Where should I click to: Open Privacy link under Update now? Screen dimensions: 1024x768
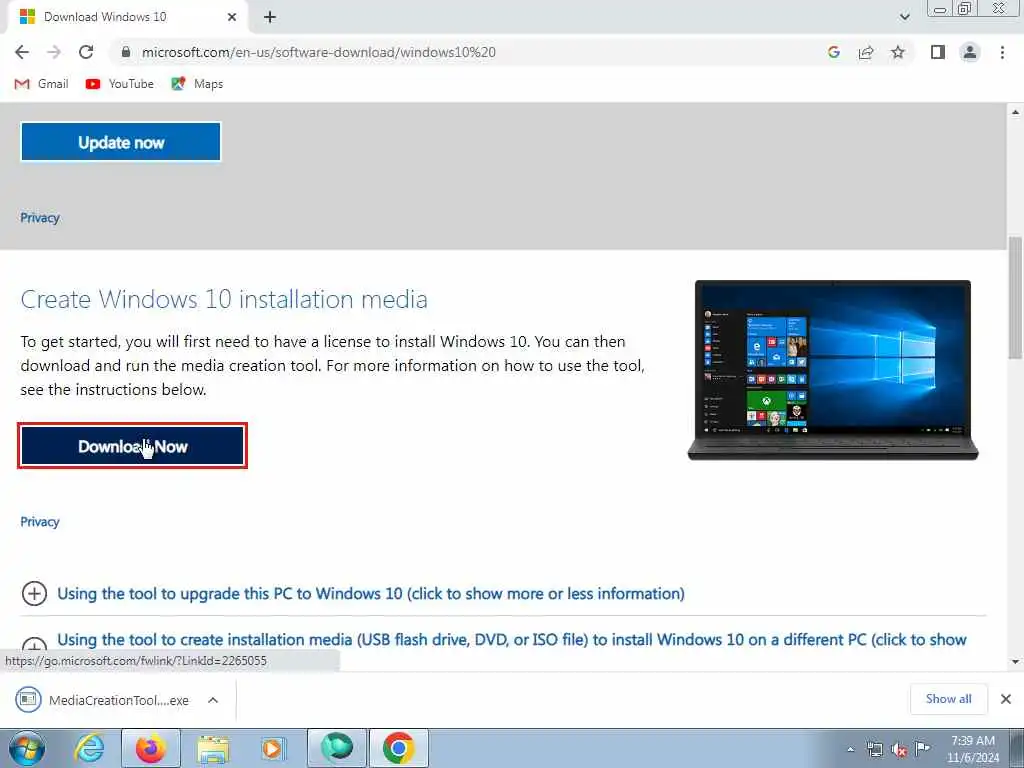40,217
